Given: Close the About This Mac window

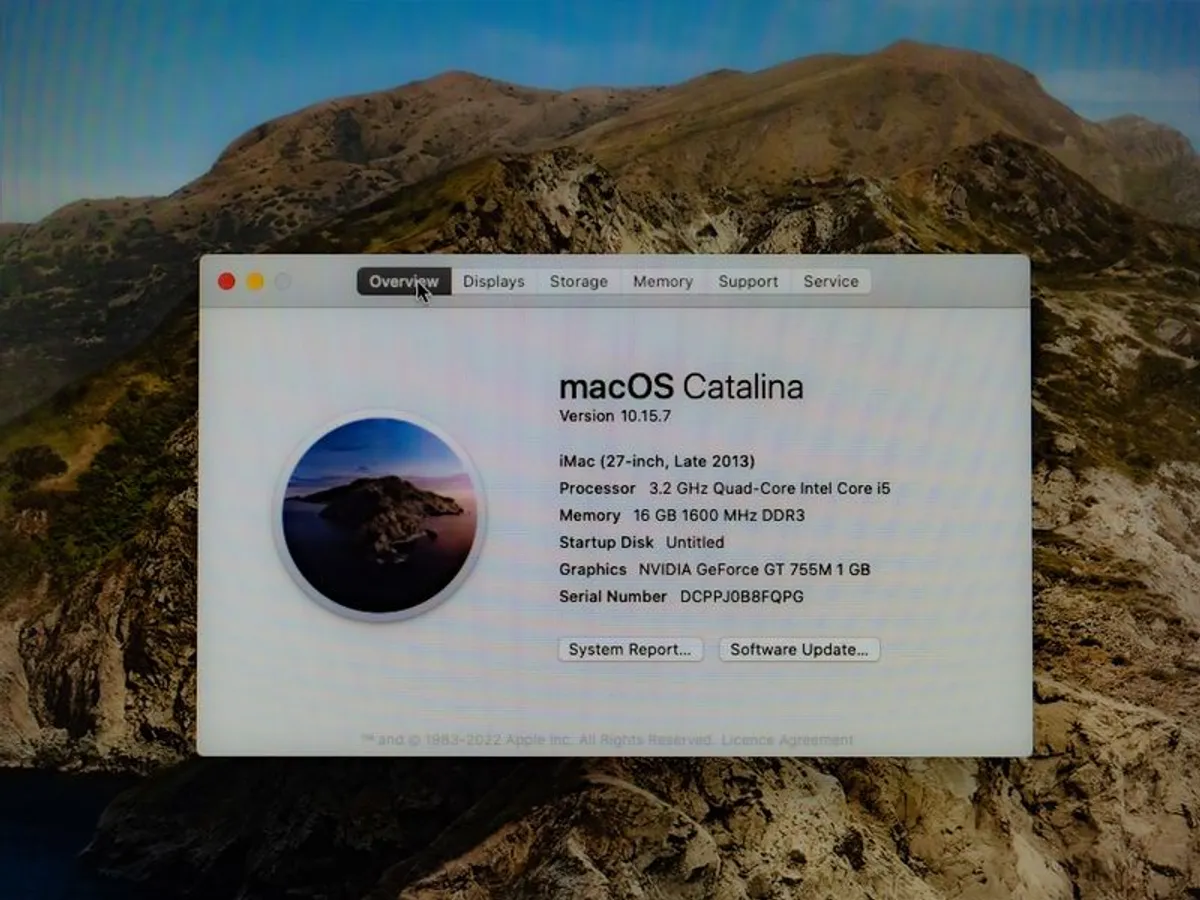Looking at the screenshot, I should pos(227,282).
